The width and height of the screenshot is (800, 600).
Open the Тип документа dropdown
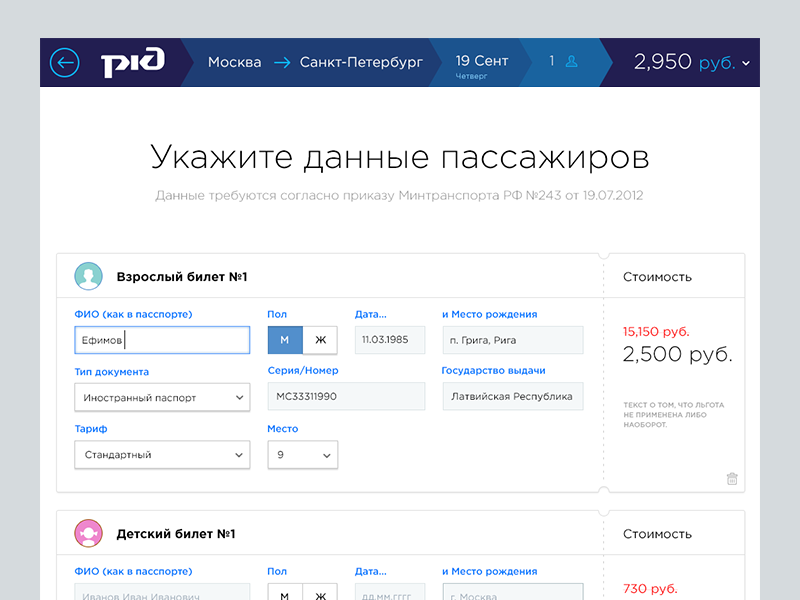[162, 397]
